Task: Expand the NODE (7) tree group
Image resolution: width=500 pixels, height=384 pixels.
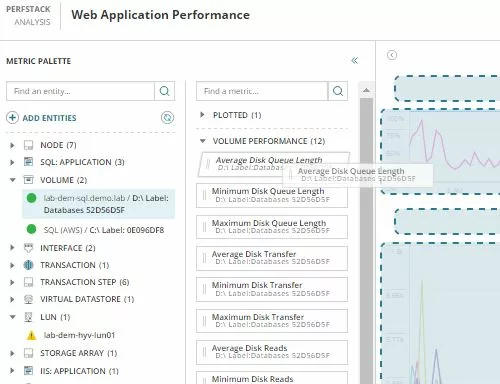Action: (12, 145)
